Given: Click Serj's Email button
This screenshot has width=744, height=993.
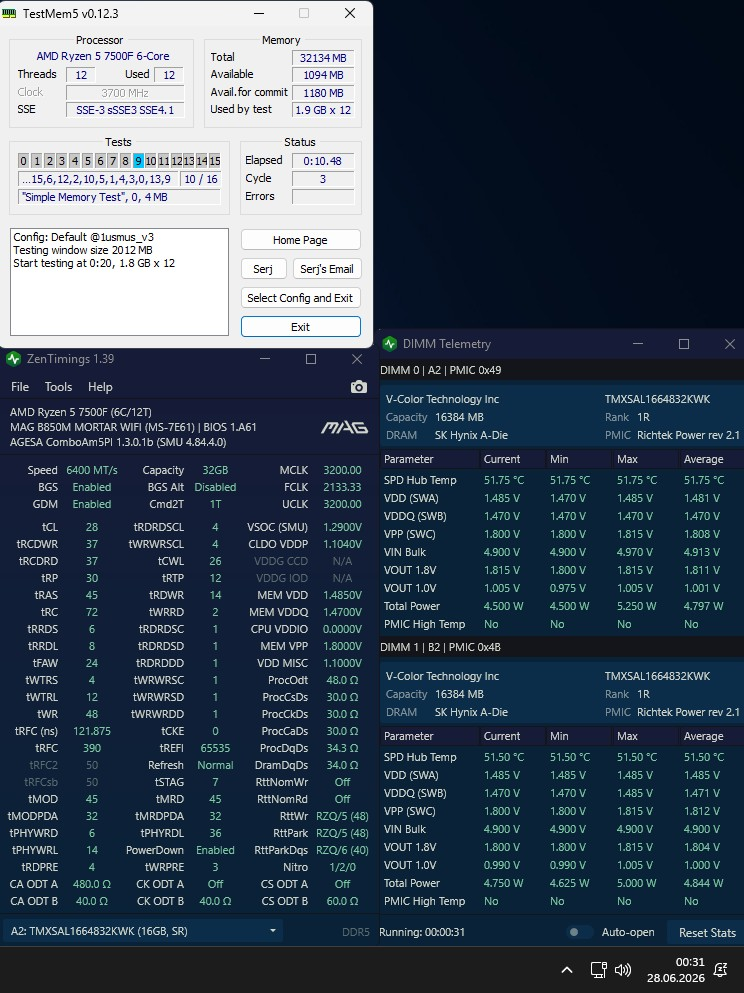Looking at the screenshot, I should tap(327, 269).
